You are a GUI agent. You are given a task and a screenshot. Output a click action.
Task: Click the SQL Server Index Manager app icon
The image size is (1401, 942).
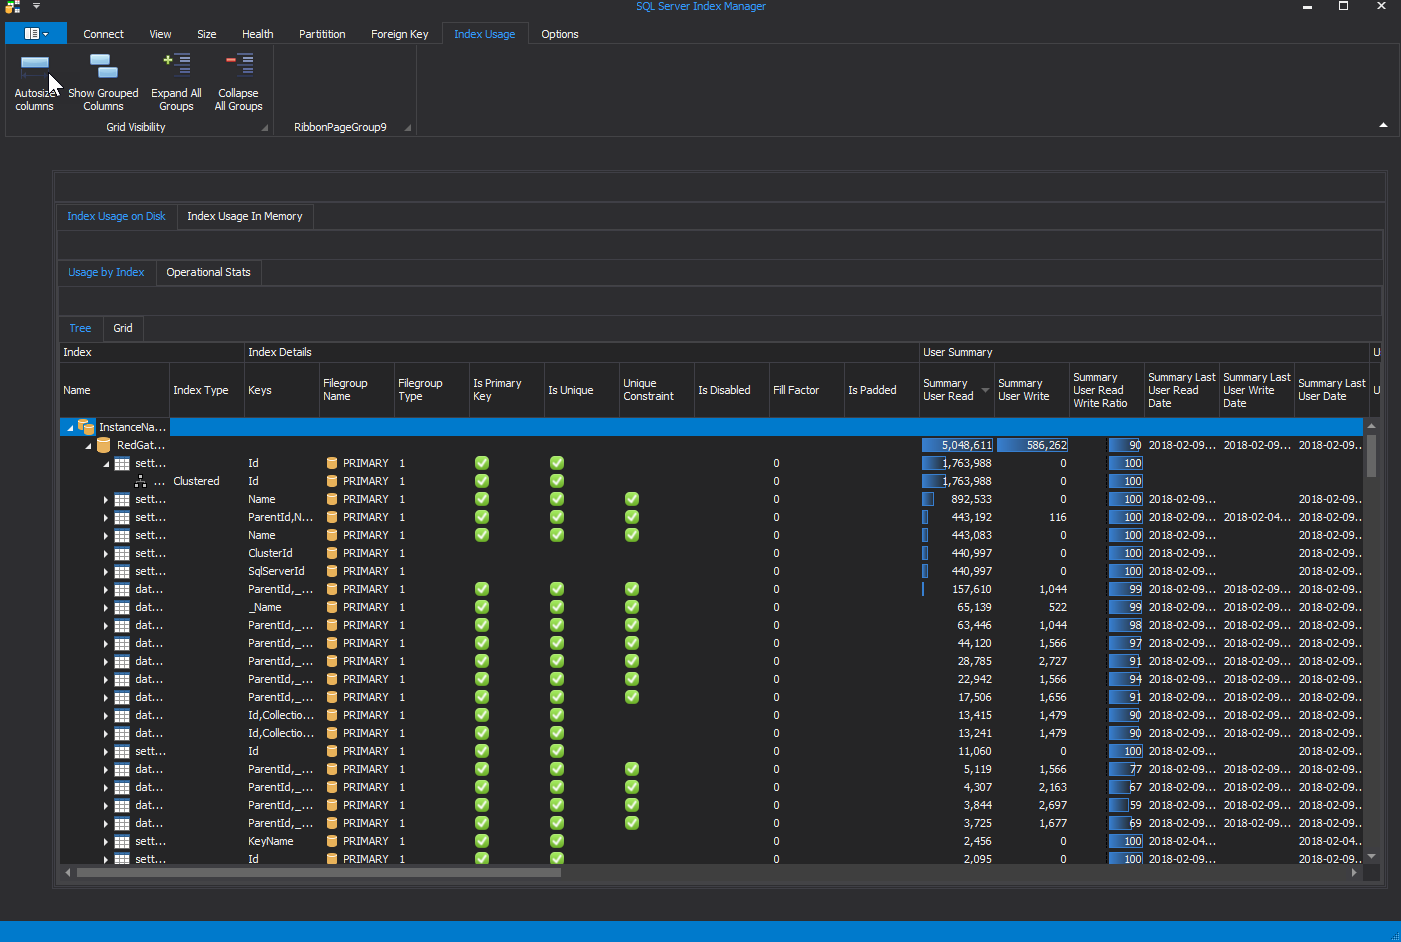point(12,6)
